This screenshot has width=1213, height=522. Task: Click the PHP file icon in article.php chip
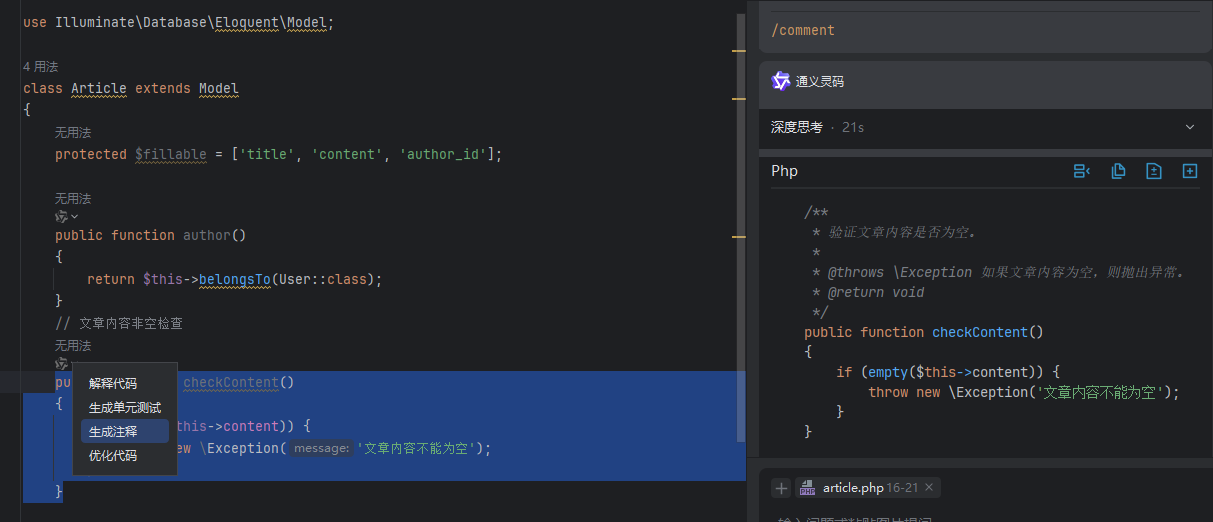tap(807, 488)
